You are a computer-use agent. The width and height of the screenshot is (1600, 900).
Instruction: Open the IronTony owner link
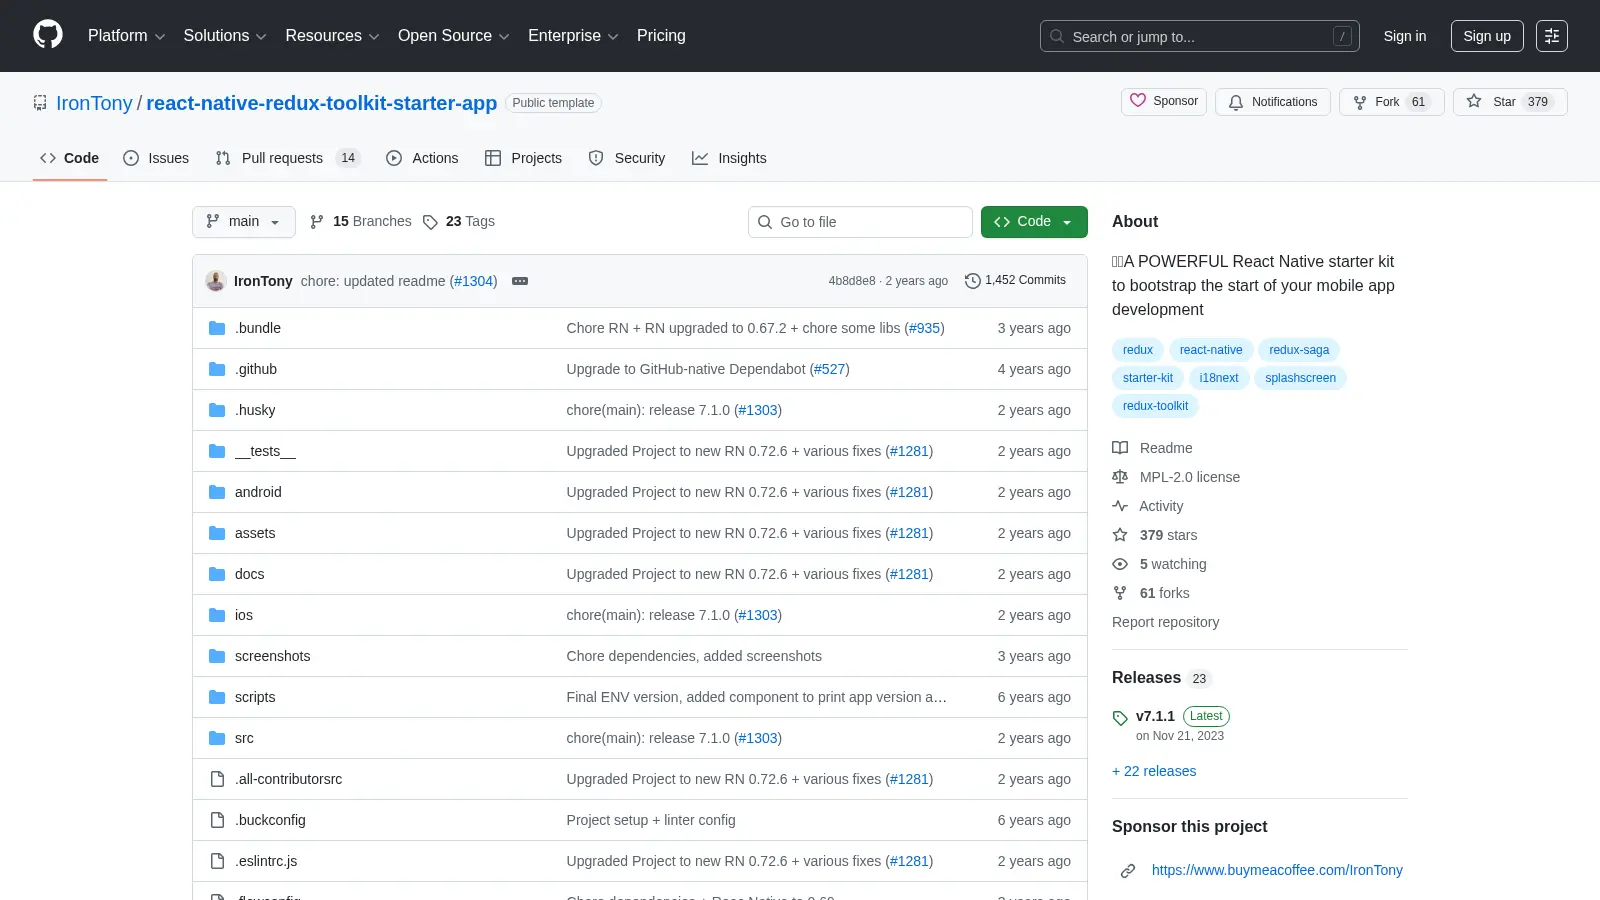click(94, 103)
